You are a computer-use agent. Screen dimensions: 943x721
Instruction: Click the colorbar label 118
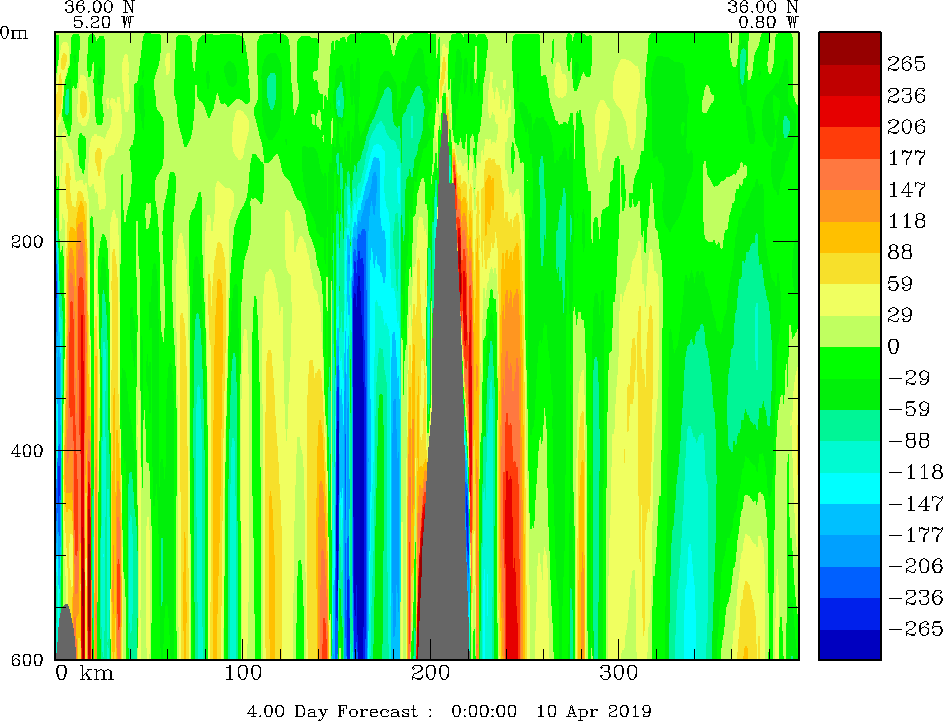[x=906, y=221]
